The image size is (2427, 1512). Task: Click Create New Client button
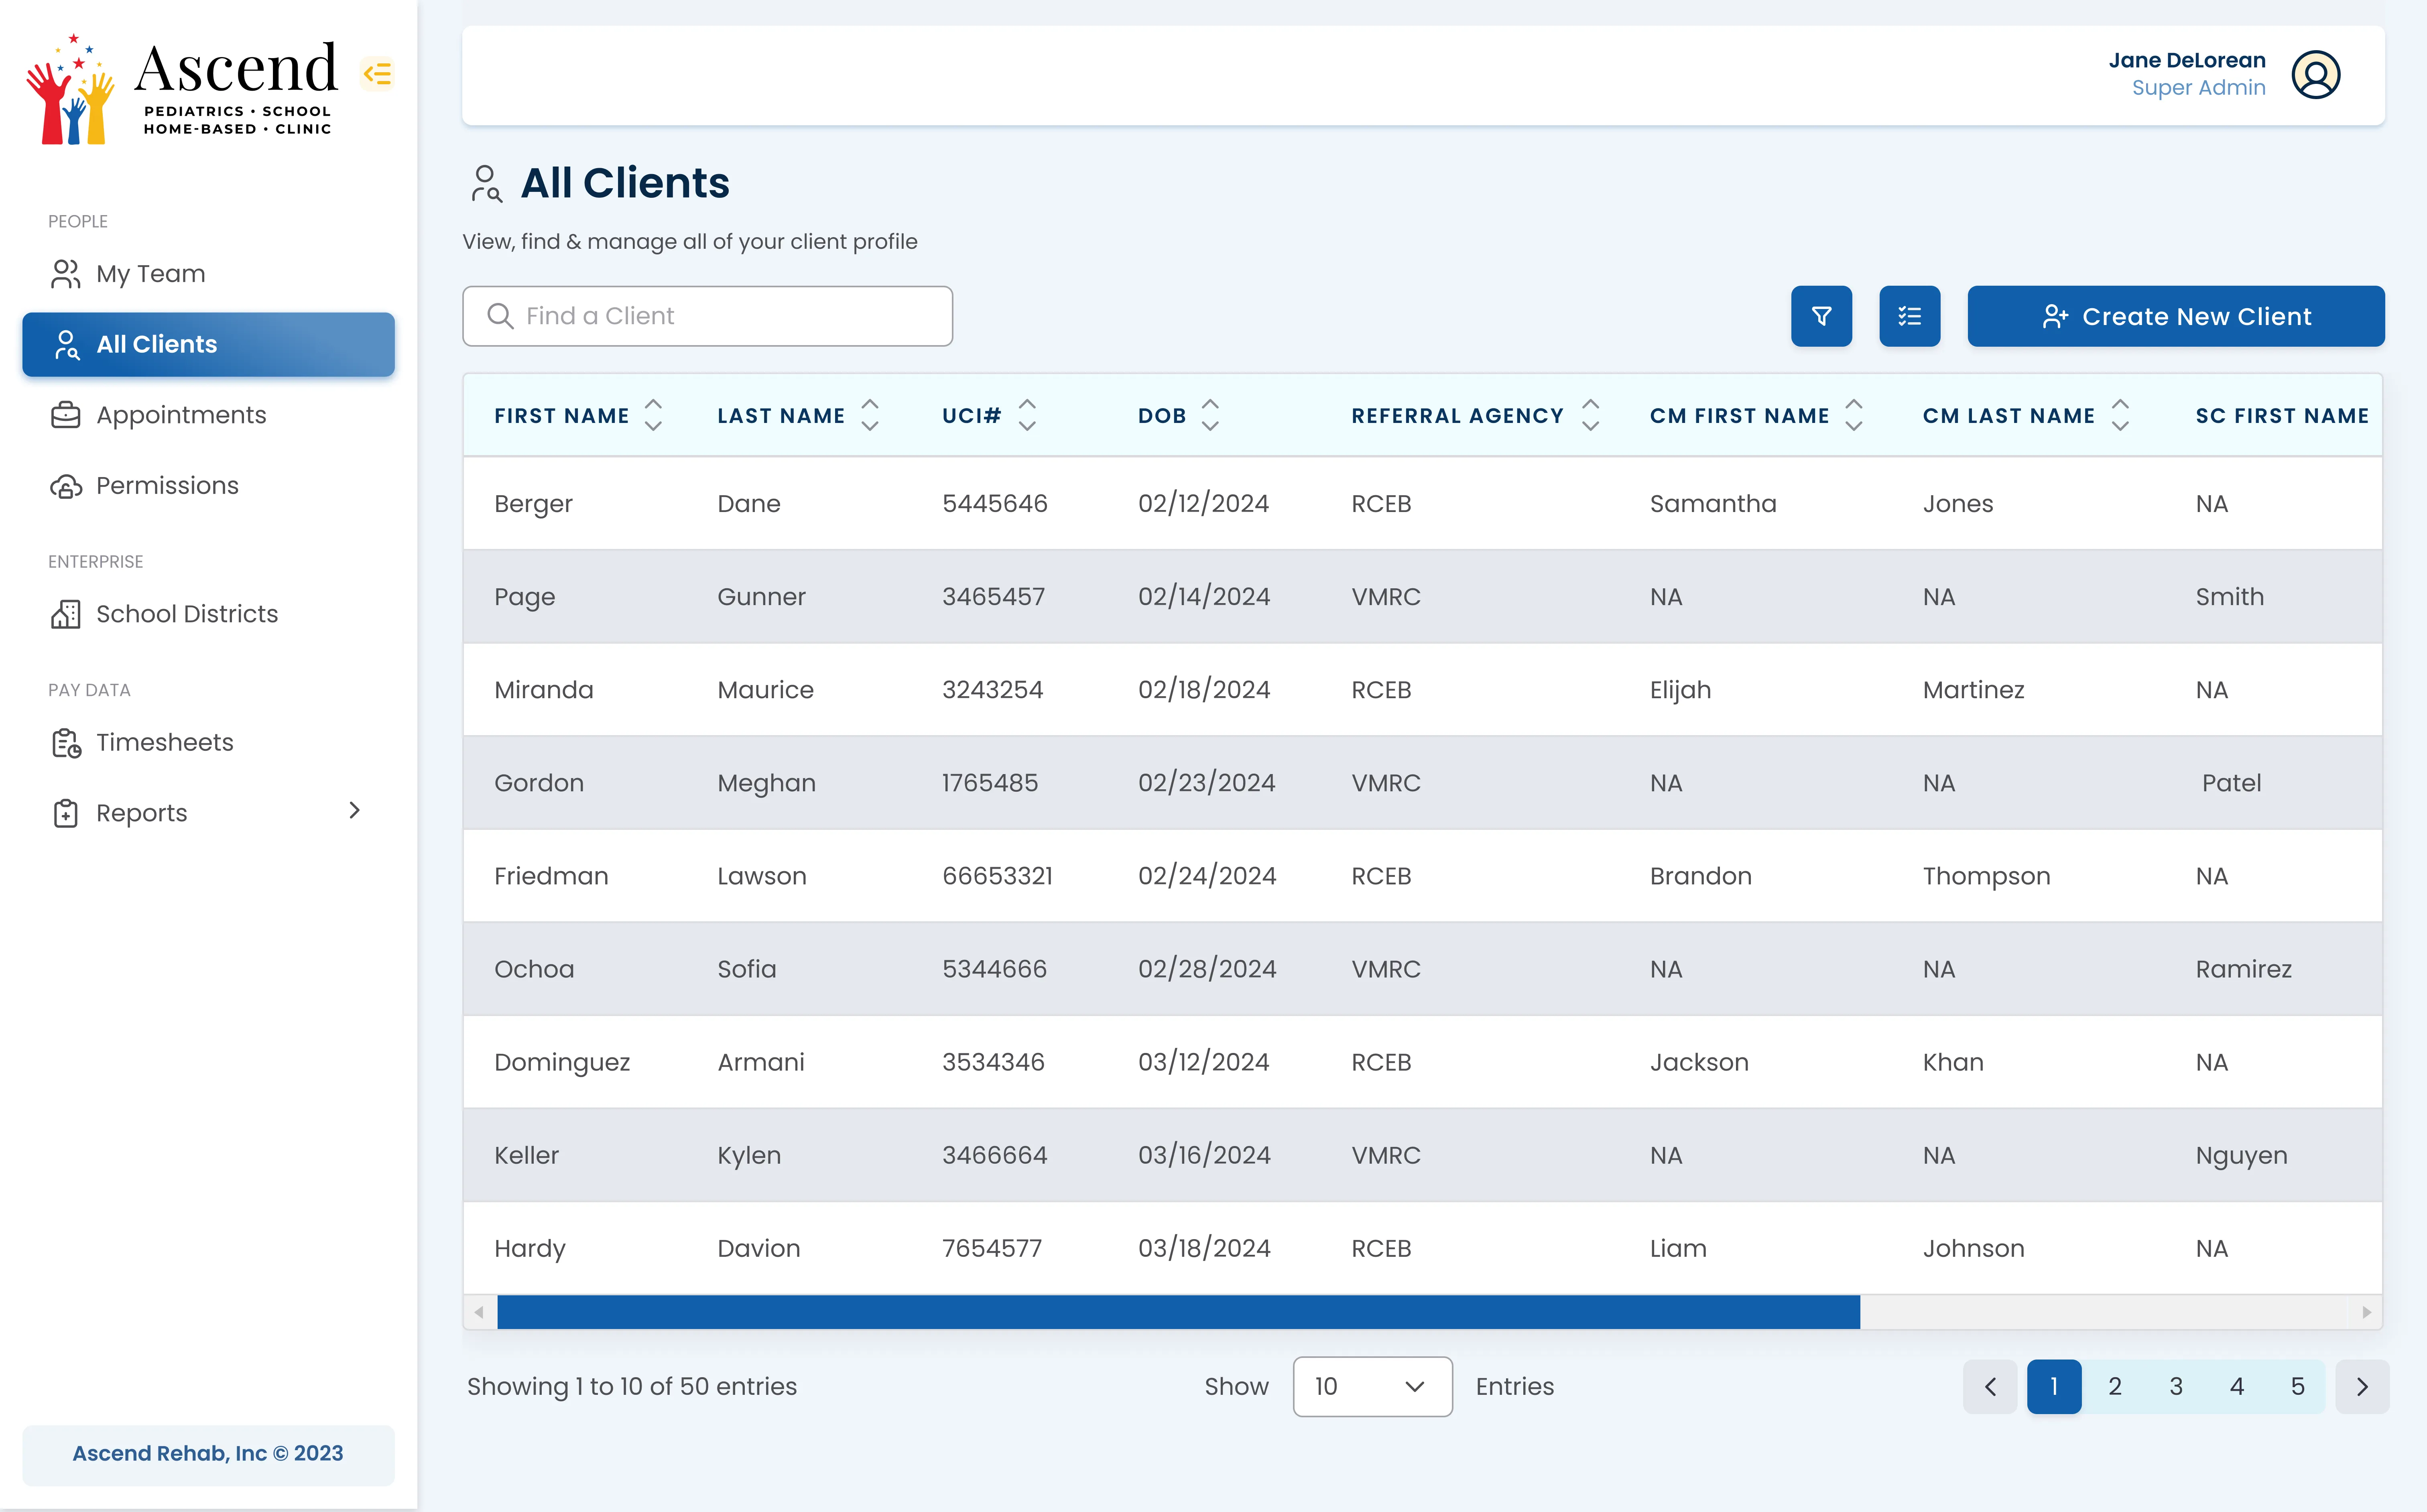(2176, 316)
